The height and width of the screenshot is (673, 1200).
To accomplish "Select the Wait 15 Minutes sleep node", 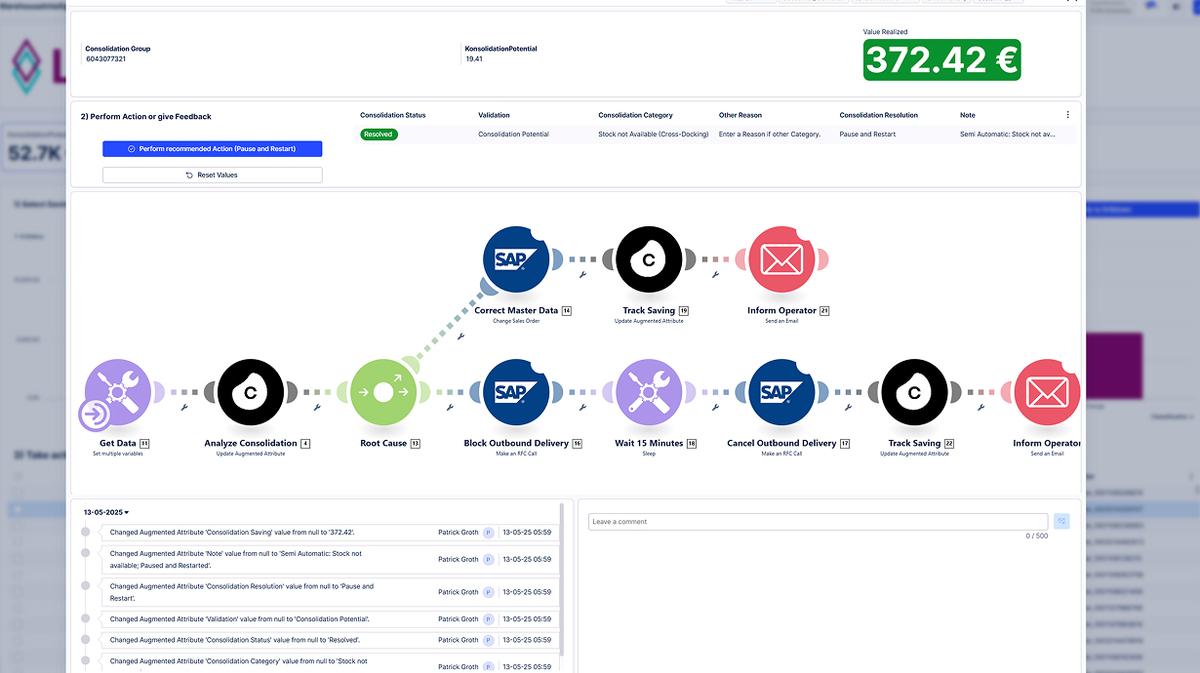I will pyautogui.click(x=648, y=393).
